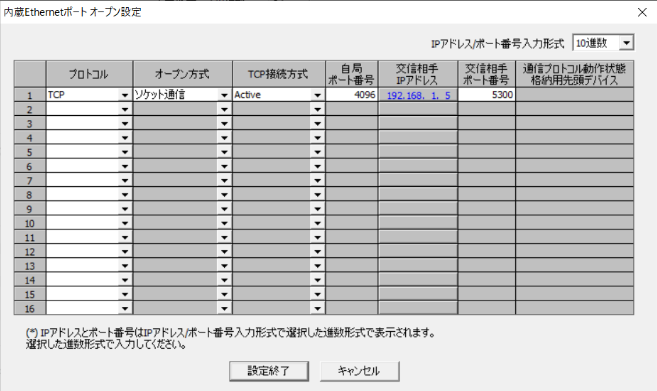Select destination port number field 5300
Viewport: 657px width, 391px height.
tap(486, 95)
